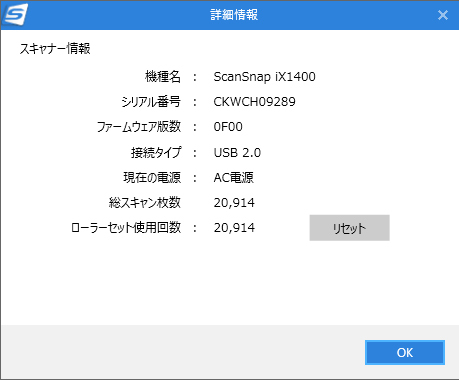
Task: Select the AC電源 power source value
Action: [x=234, y=177]
